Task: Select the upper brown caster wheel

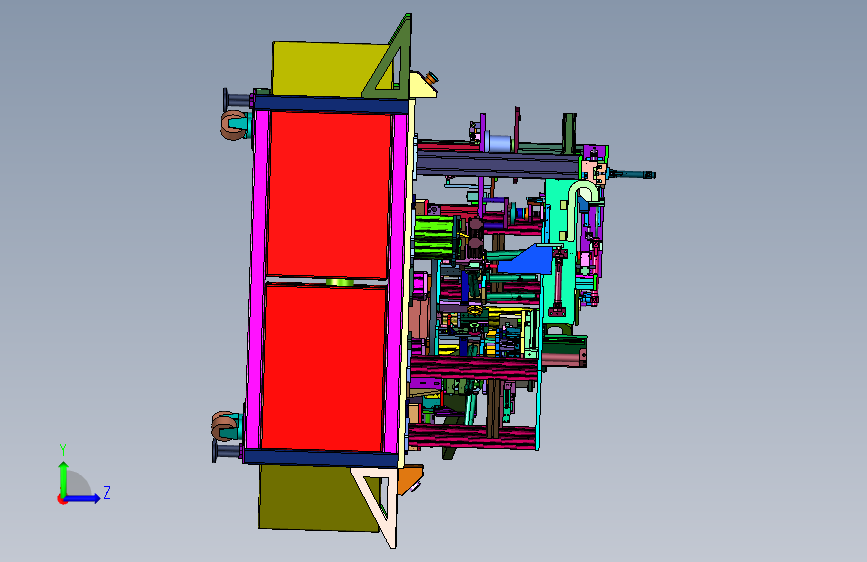Action: [x=233, y=125]
